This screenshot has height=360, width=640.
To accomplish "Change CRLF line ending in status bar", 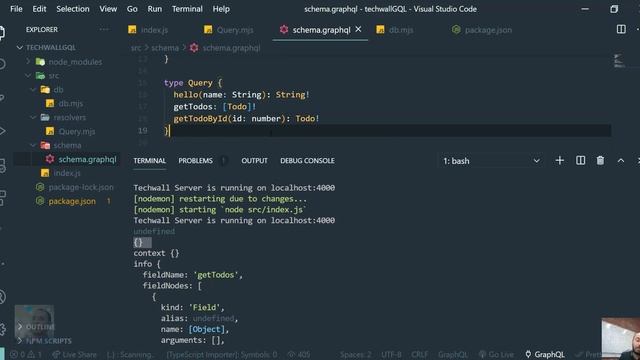I will tap(419, 355).
